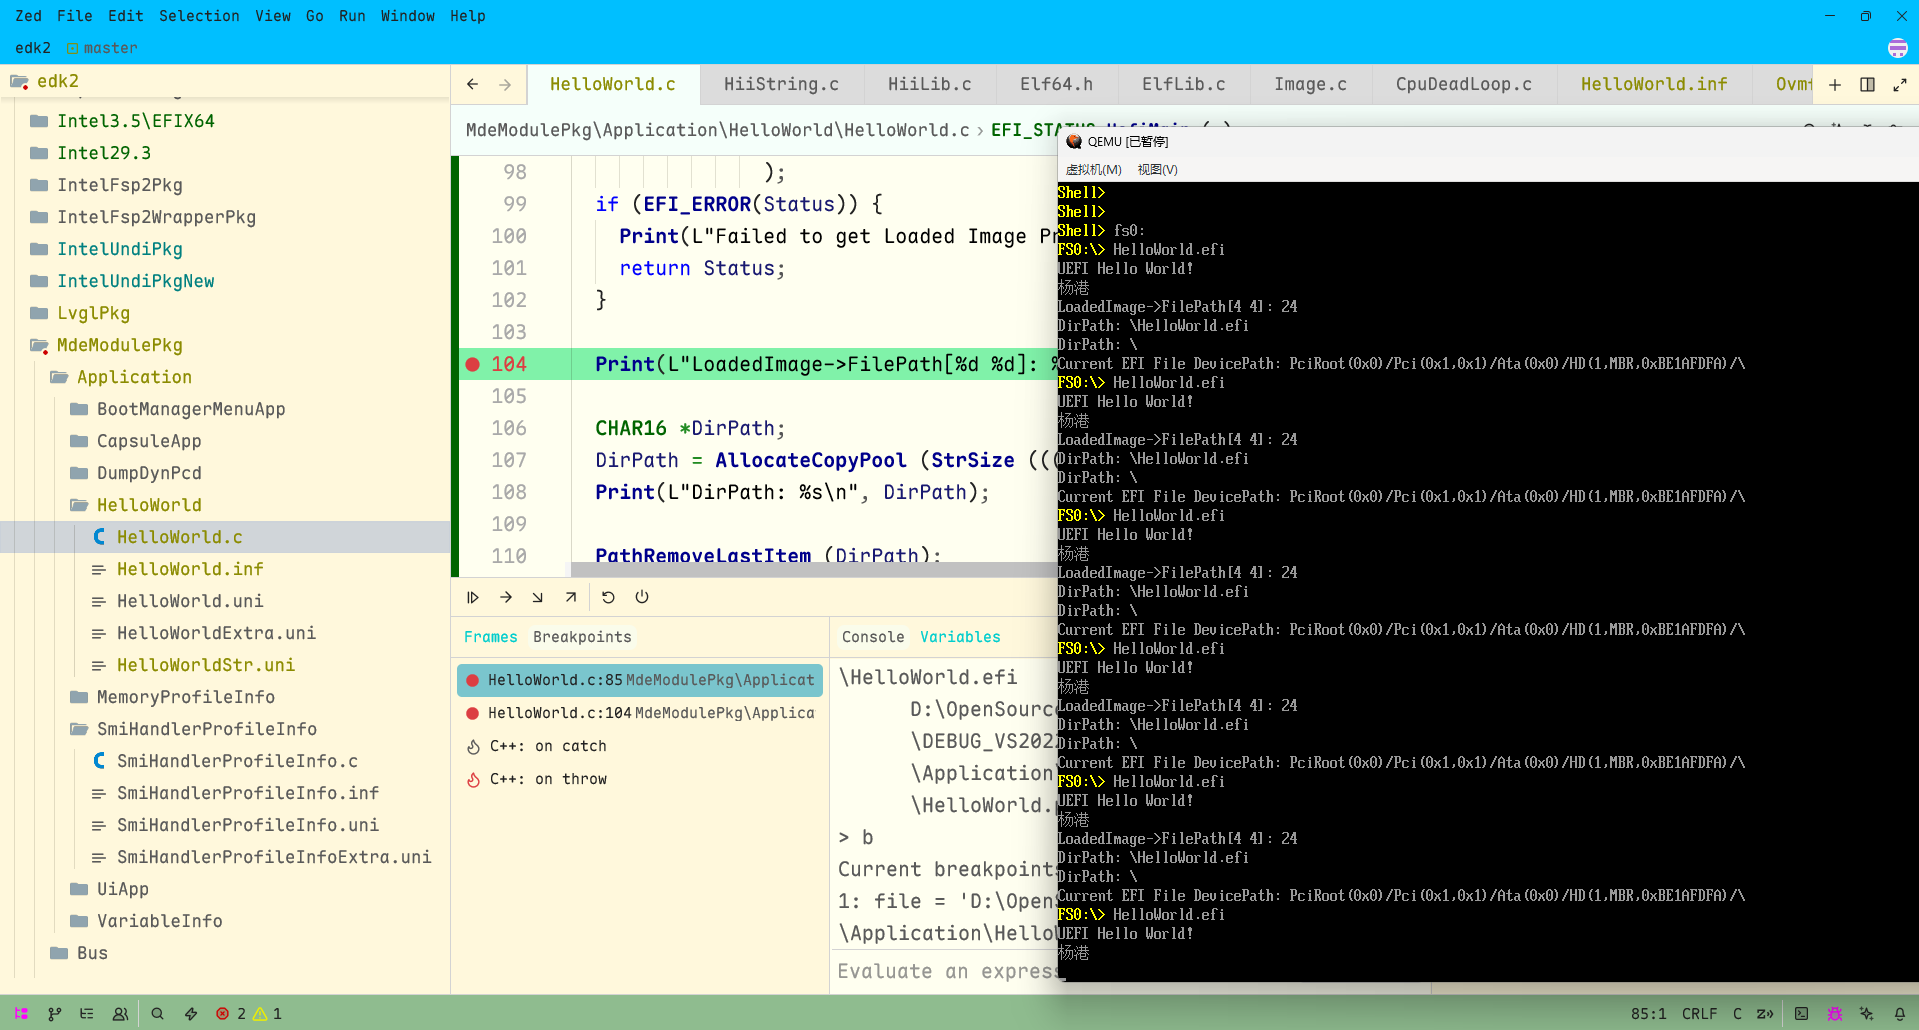The image size is (1919, 1030).
Task: Toggle the C++ on catch exception breakpoint
Action: pos(473,746)
